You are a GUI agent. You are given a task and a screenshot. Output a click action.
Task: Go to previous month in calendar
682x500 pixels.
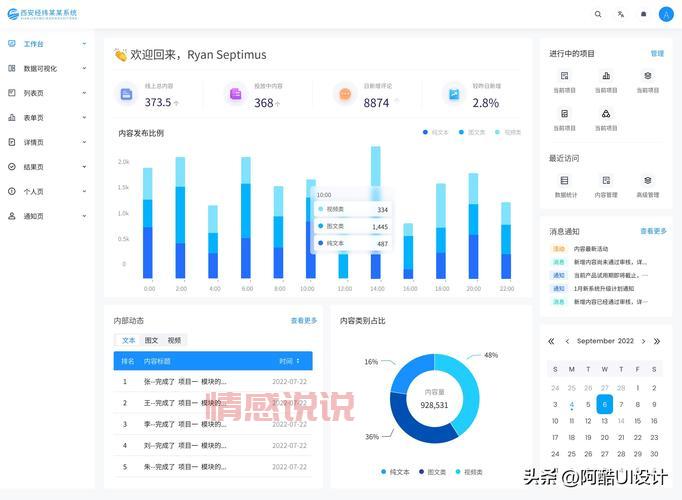[567, 341]
